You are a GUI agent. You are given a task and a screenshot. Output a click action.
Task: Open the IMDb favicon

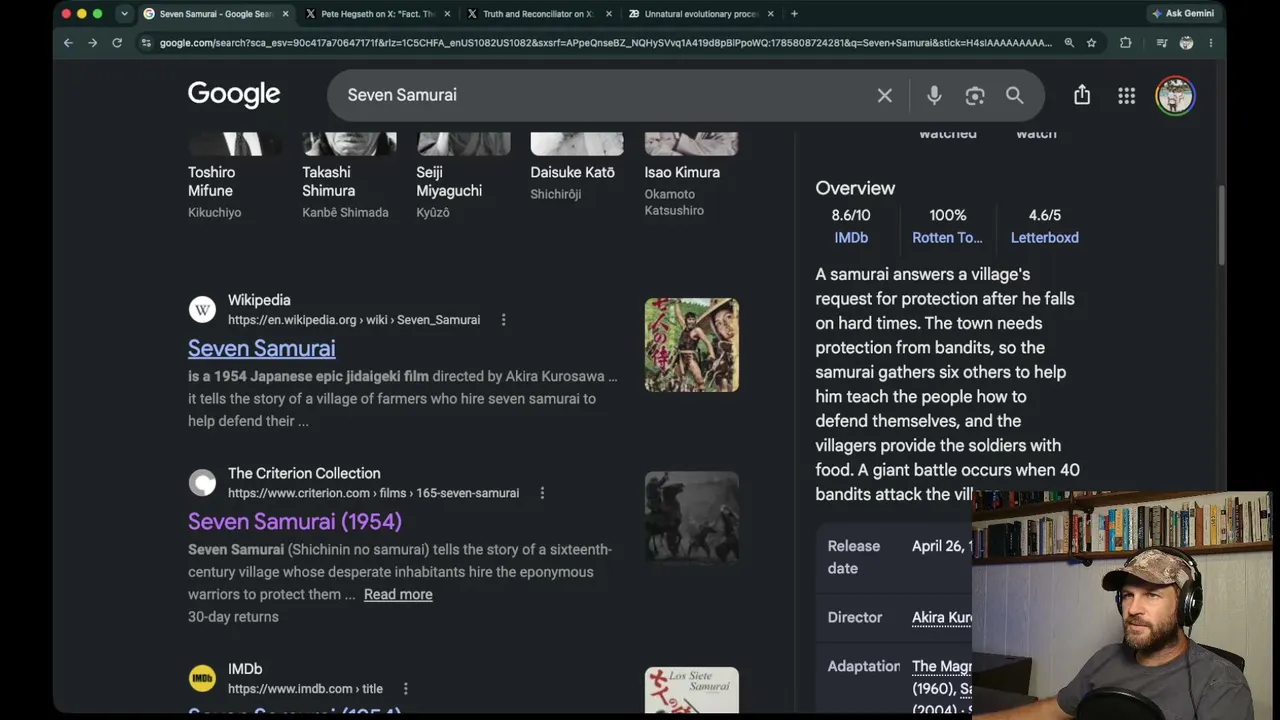click(202, 679)
